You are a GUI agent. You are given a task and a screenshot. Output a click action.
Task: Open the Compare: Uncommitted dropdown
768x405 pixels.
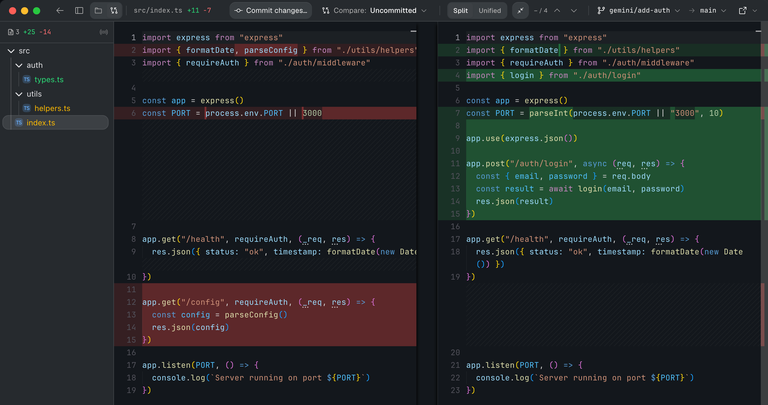pos(374,10)
